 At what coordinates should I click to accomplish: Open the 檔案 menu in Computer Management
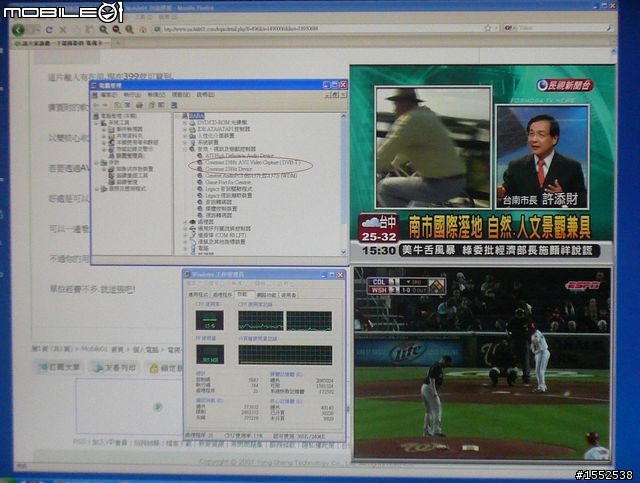point(109,95)
